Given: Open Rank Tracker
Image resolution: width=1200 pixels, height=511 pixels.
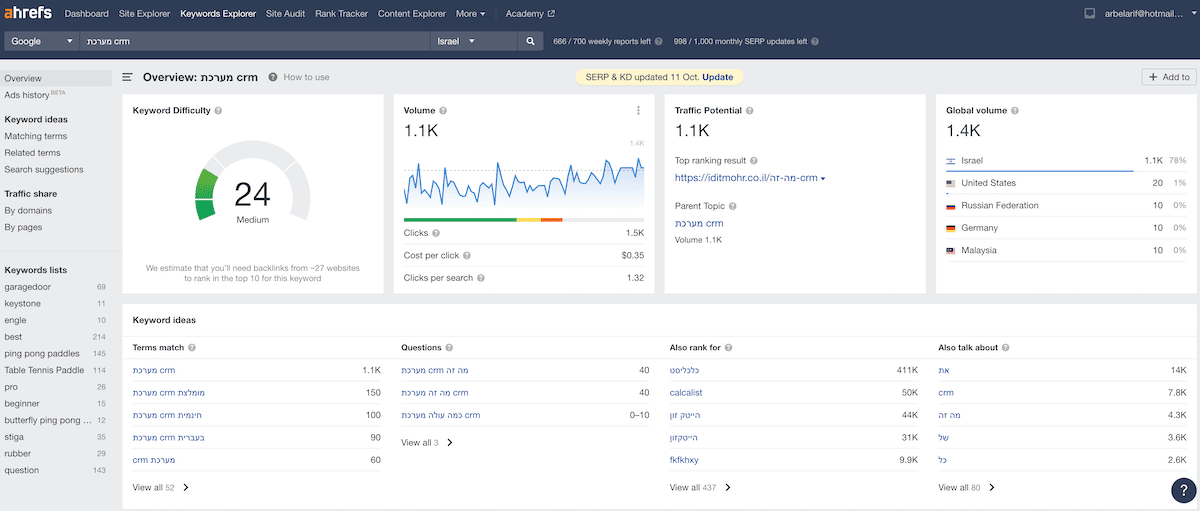Looking at the screenshot, I should pos(342,14).
